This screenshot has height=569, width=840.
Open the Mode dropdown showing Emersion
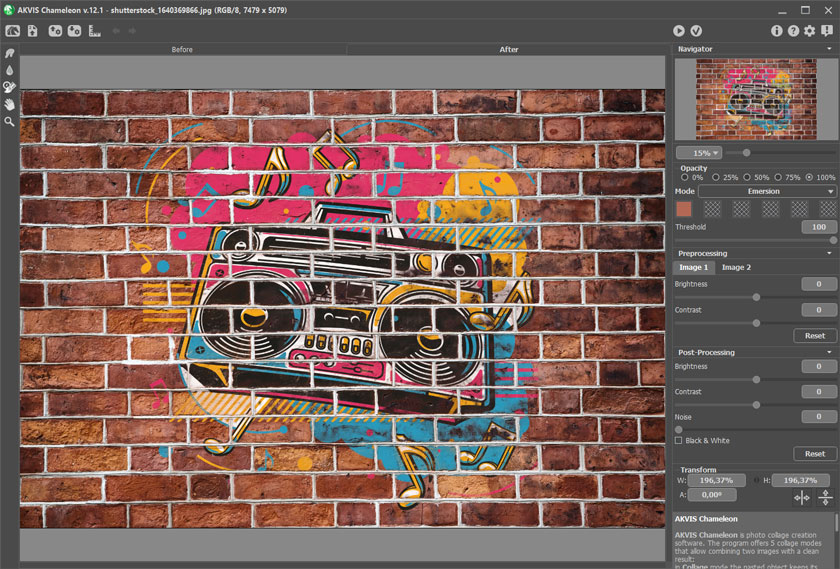[x=767, y=191]
